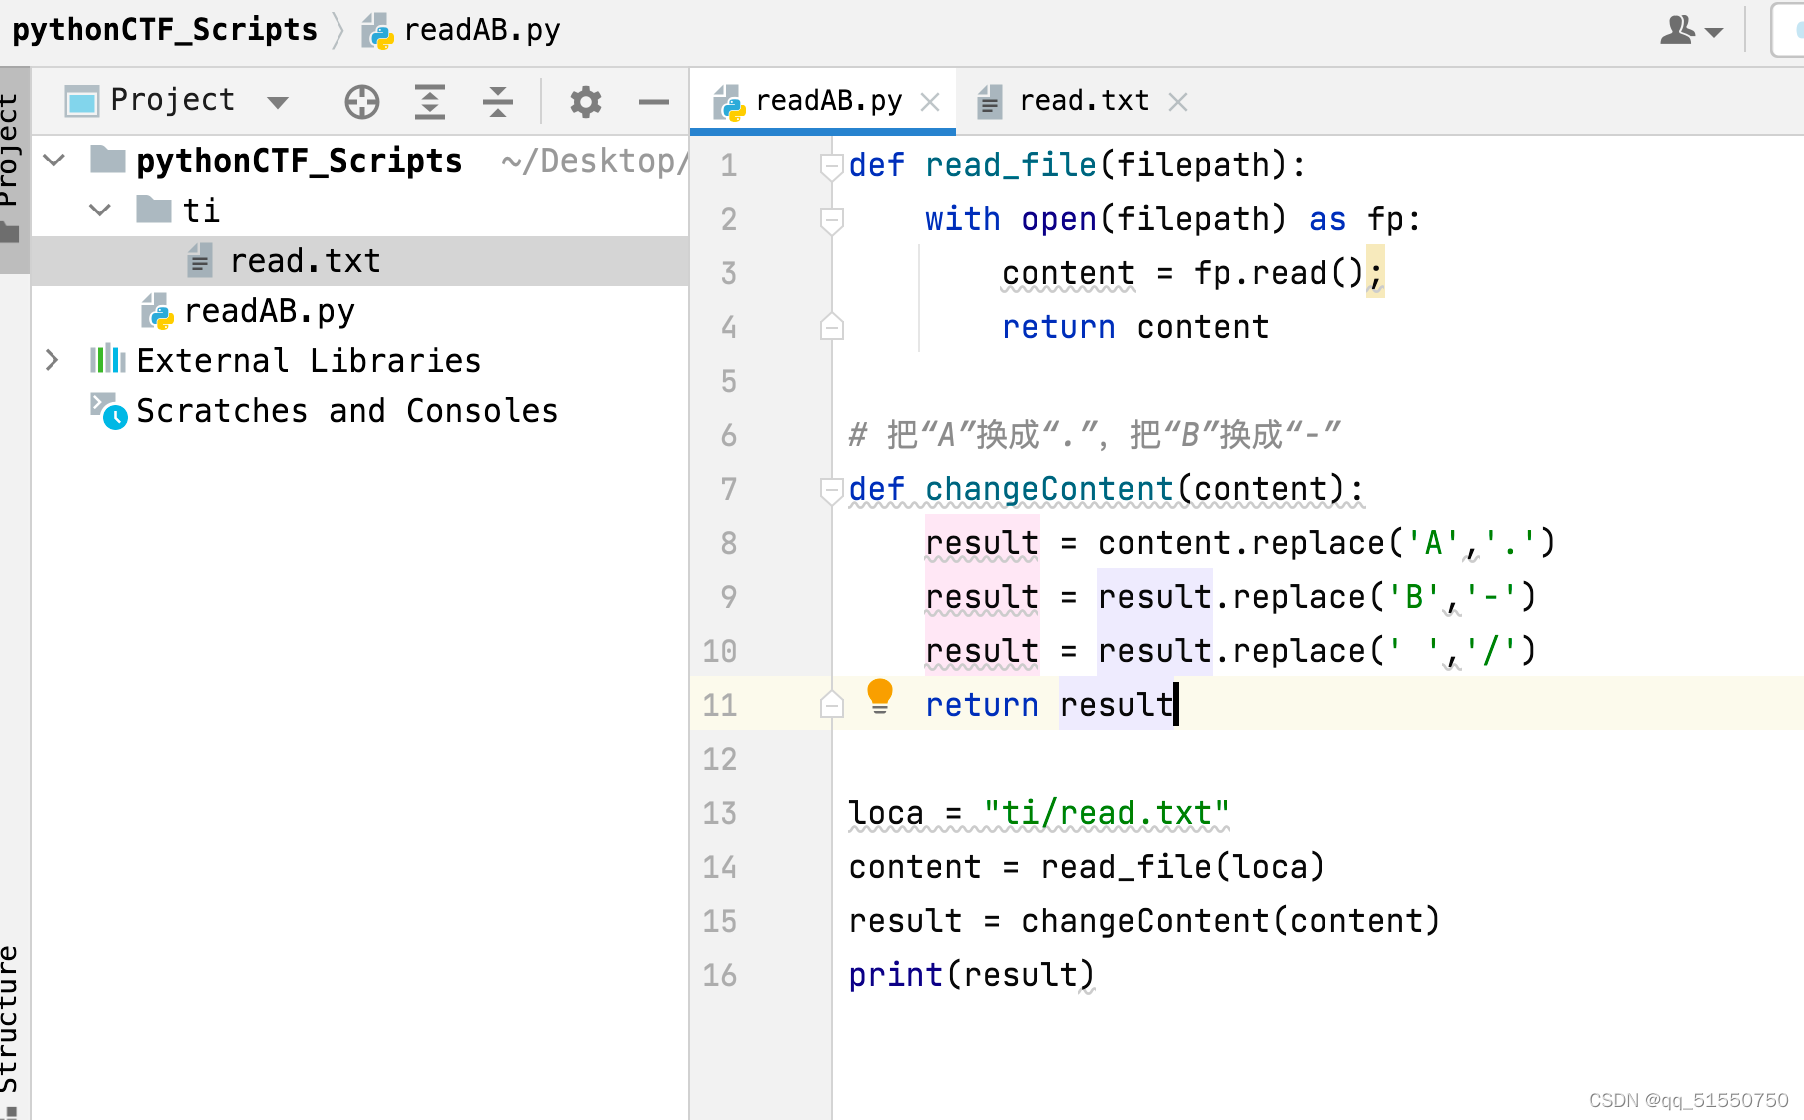This screenshot has height=1120, width=1804.
Task: Click the locate/select opened file target icon
Action: click(x=361, y=102)
